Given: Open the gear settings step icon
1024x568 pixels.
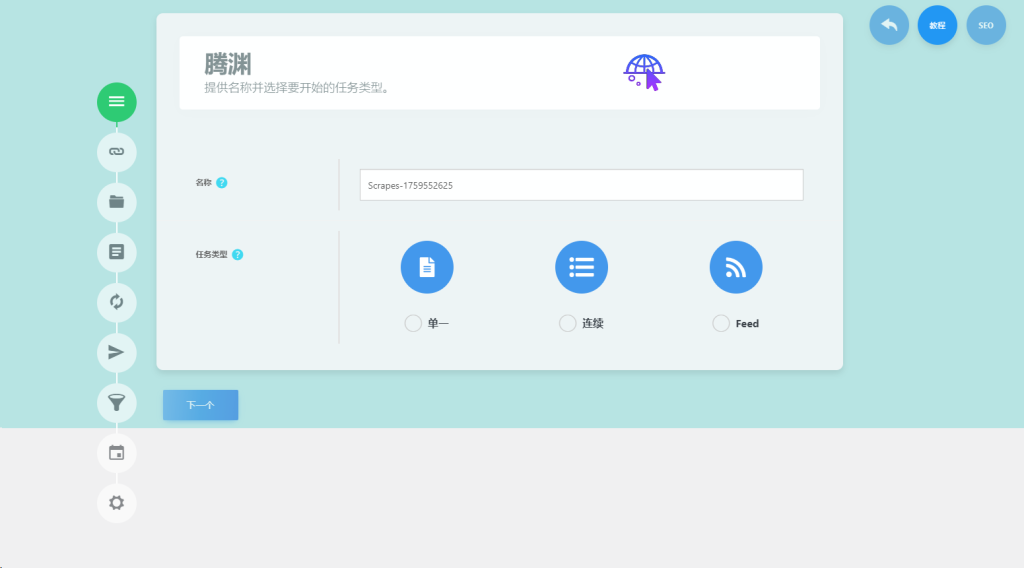Looking at the screenshot, I should click(x=116, y=503).
